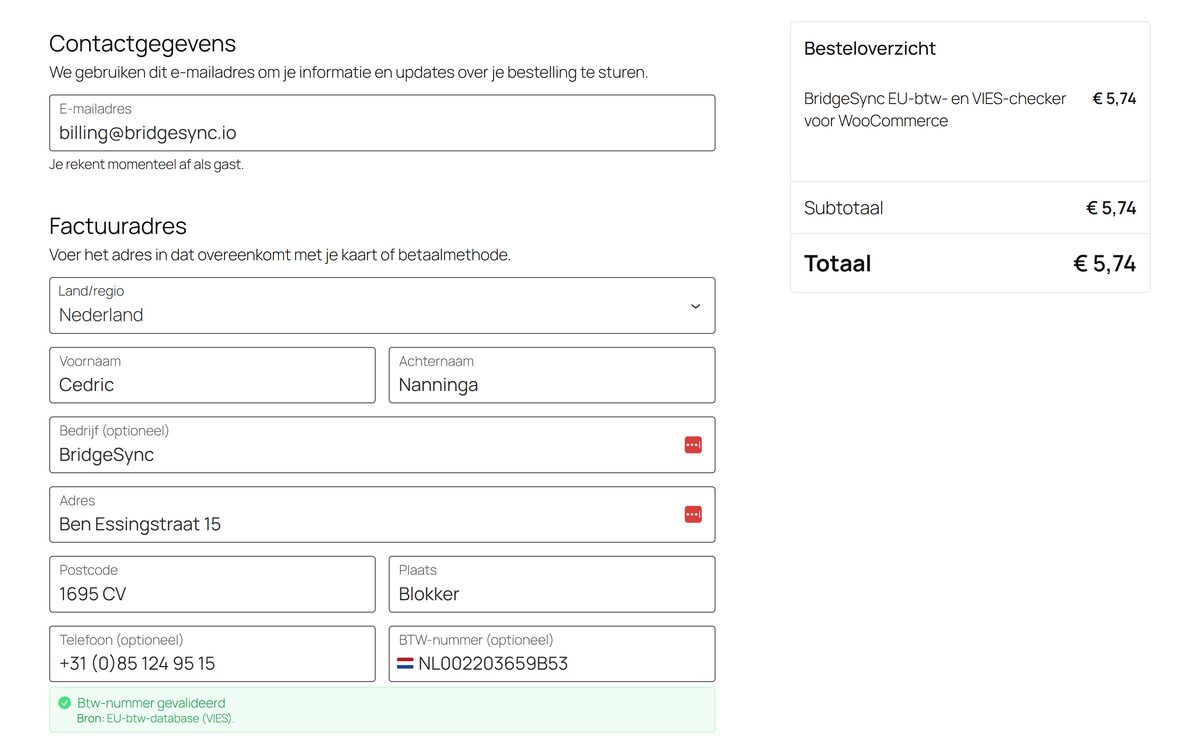This screenshot has width=1200, height=754.
Task: Click the "Je rekent momenteel af als gast" notice
Action: tap(146, 164)
